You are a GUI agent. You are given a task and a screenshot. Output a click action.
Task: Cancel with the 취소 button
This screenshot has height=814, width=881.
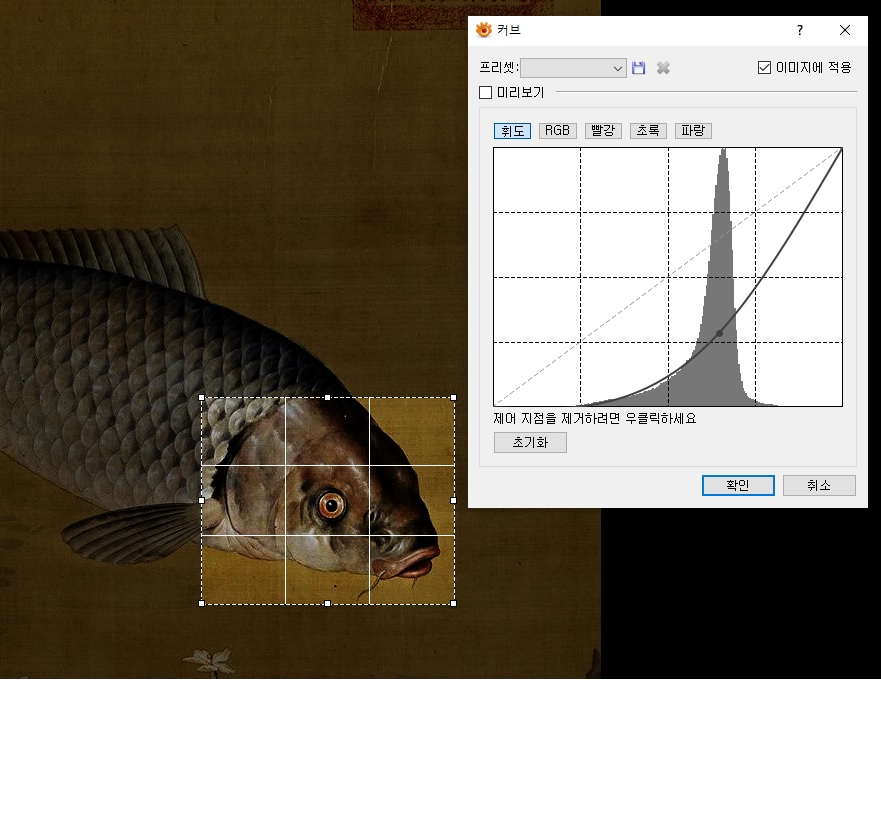click(819, 485)
